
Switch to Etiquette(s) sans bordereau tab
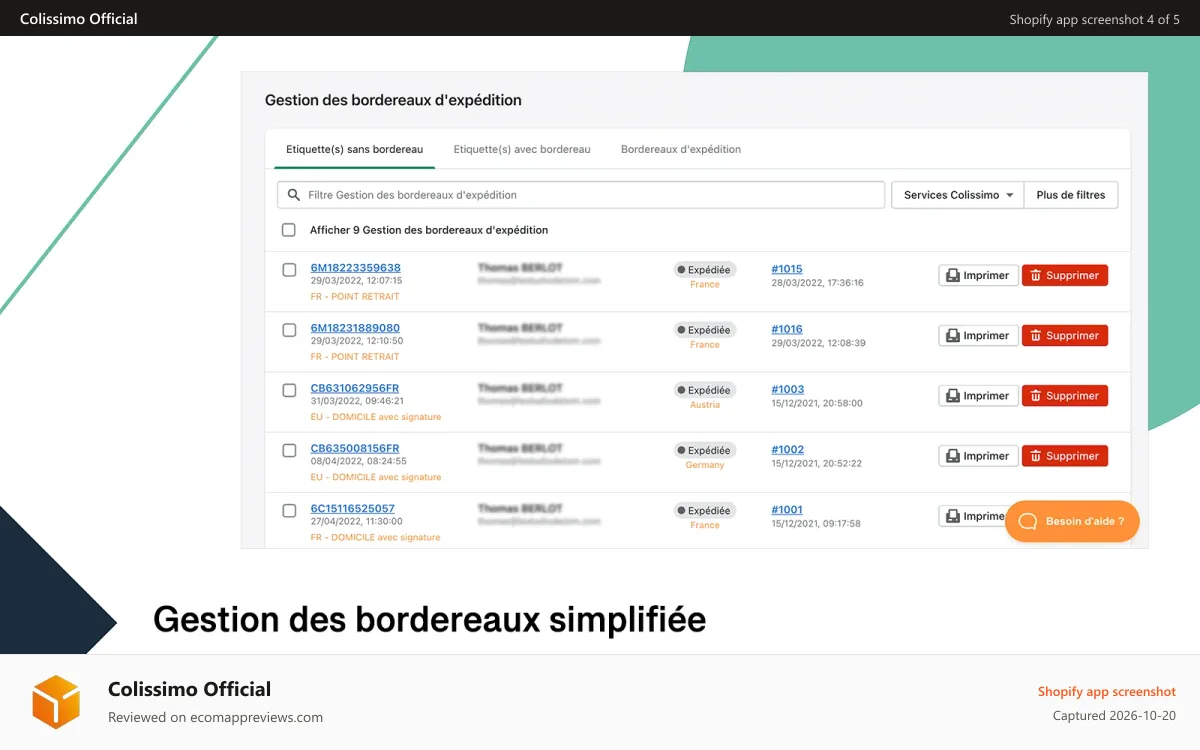point(354,149)
